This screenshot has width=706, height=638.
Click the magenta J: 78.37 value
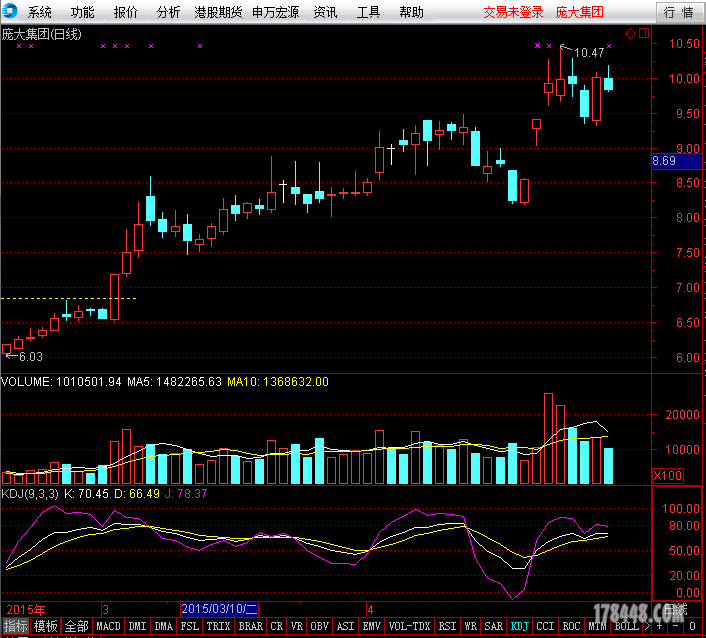point(186,493)
